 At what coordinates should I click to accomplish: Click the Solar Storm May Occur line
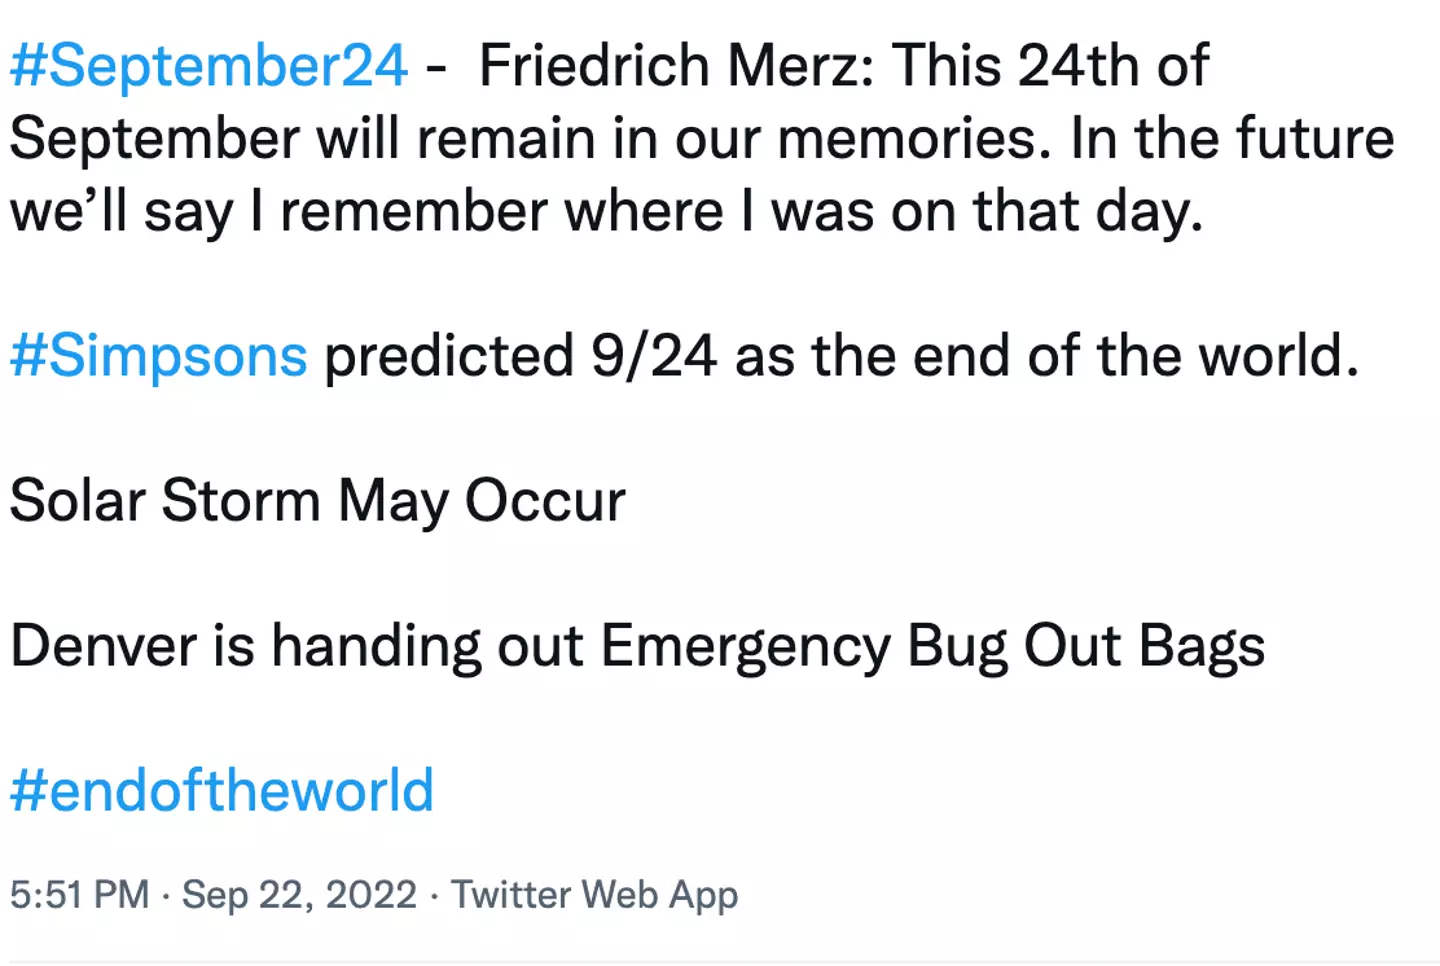point(317,500)
